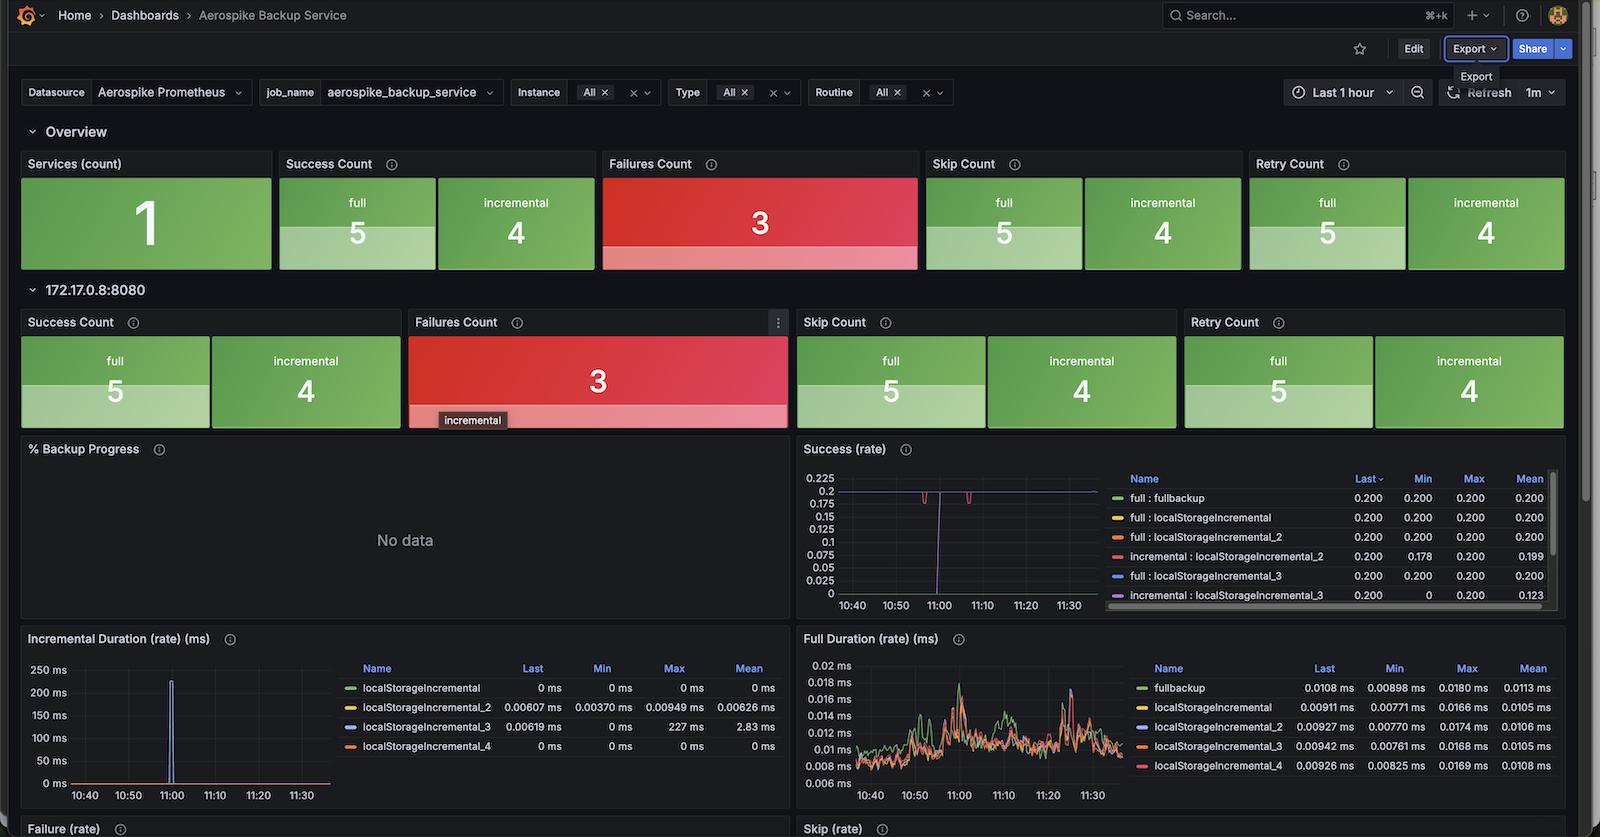Show info for Success (rate) panel
The image size is (1600, 837).
(906, 450)
